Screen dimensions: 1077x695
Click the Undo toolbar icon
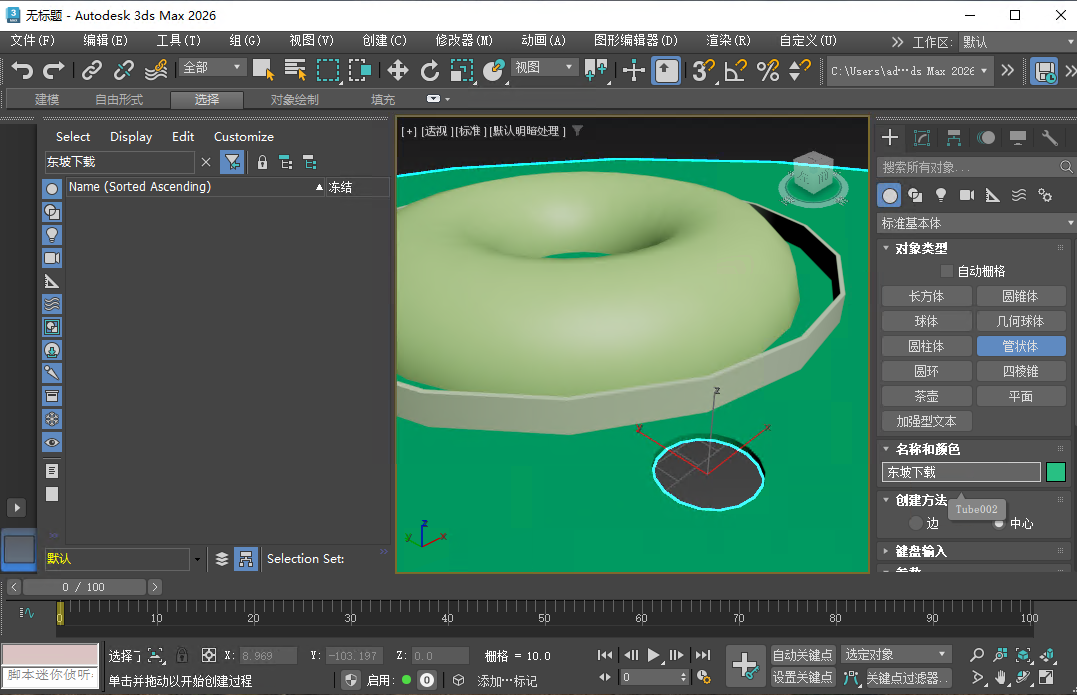(x=22, y=70)
